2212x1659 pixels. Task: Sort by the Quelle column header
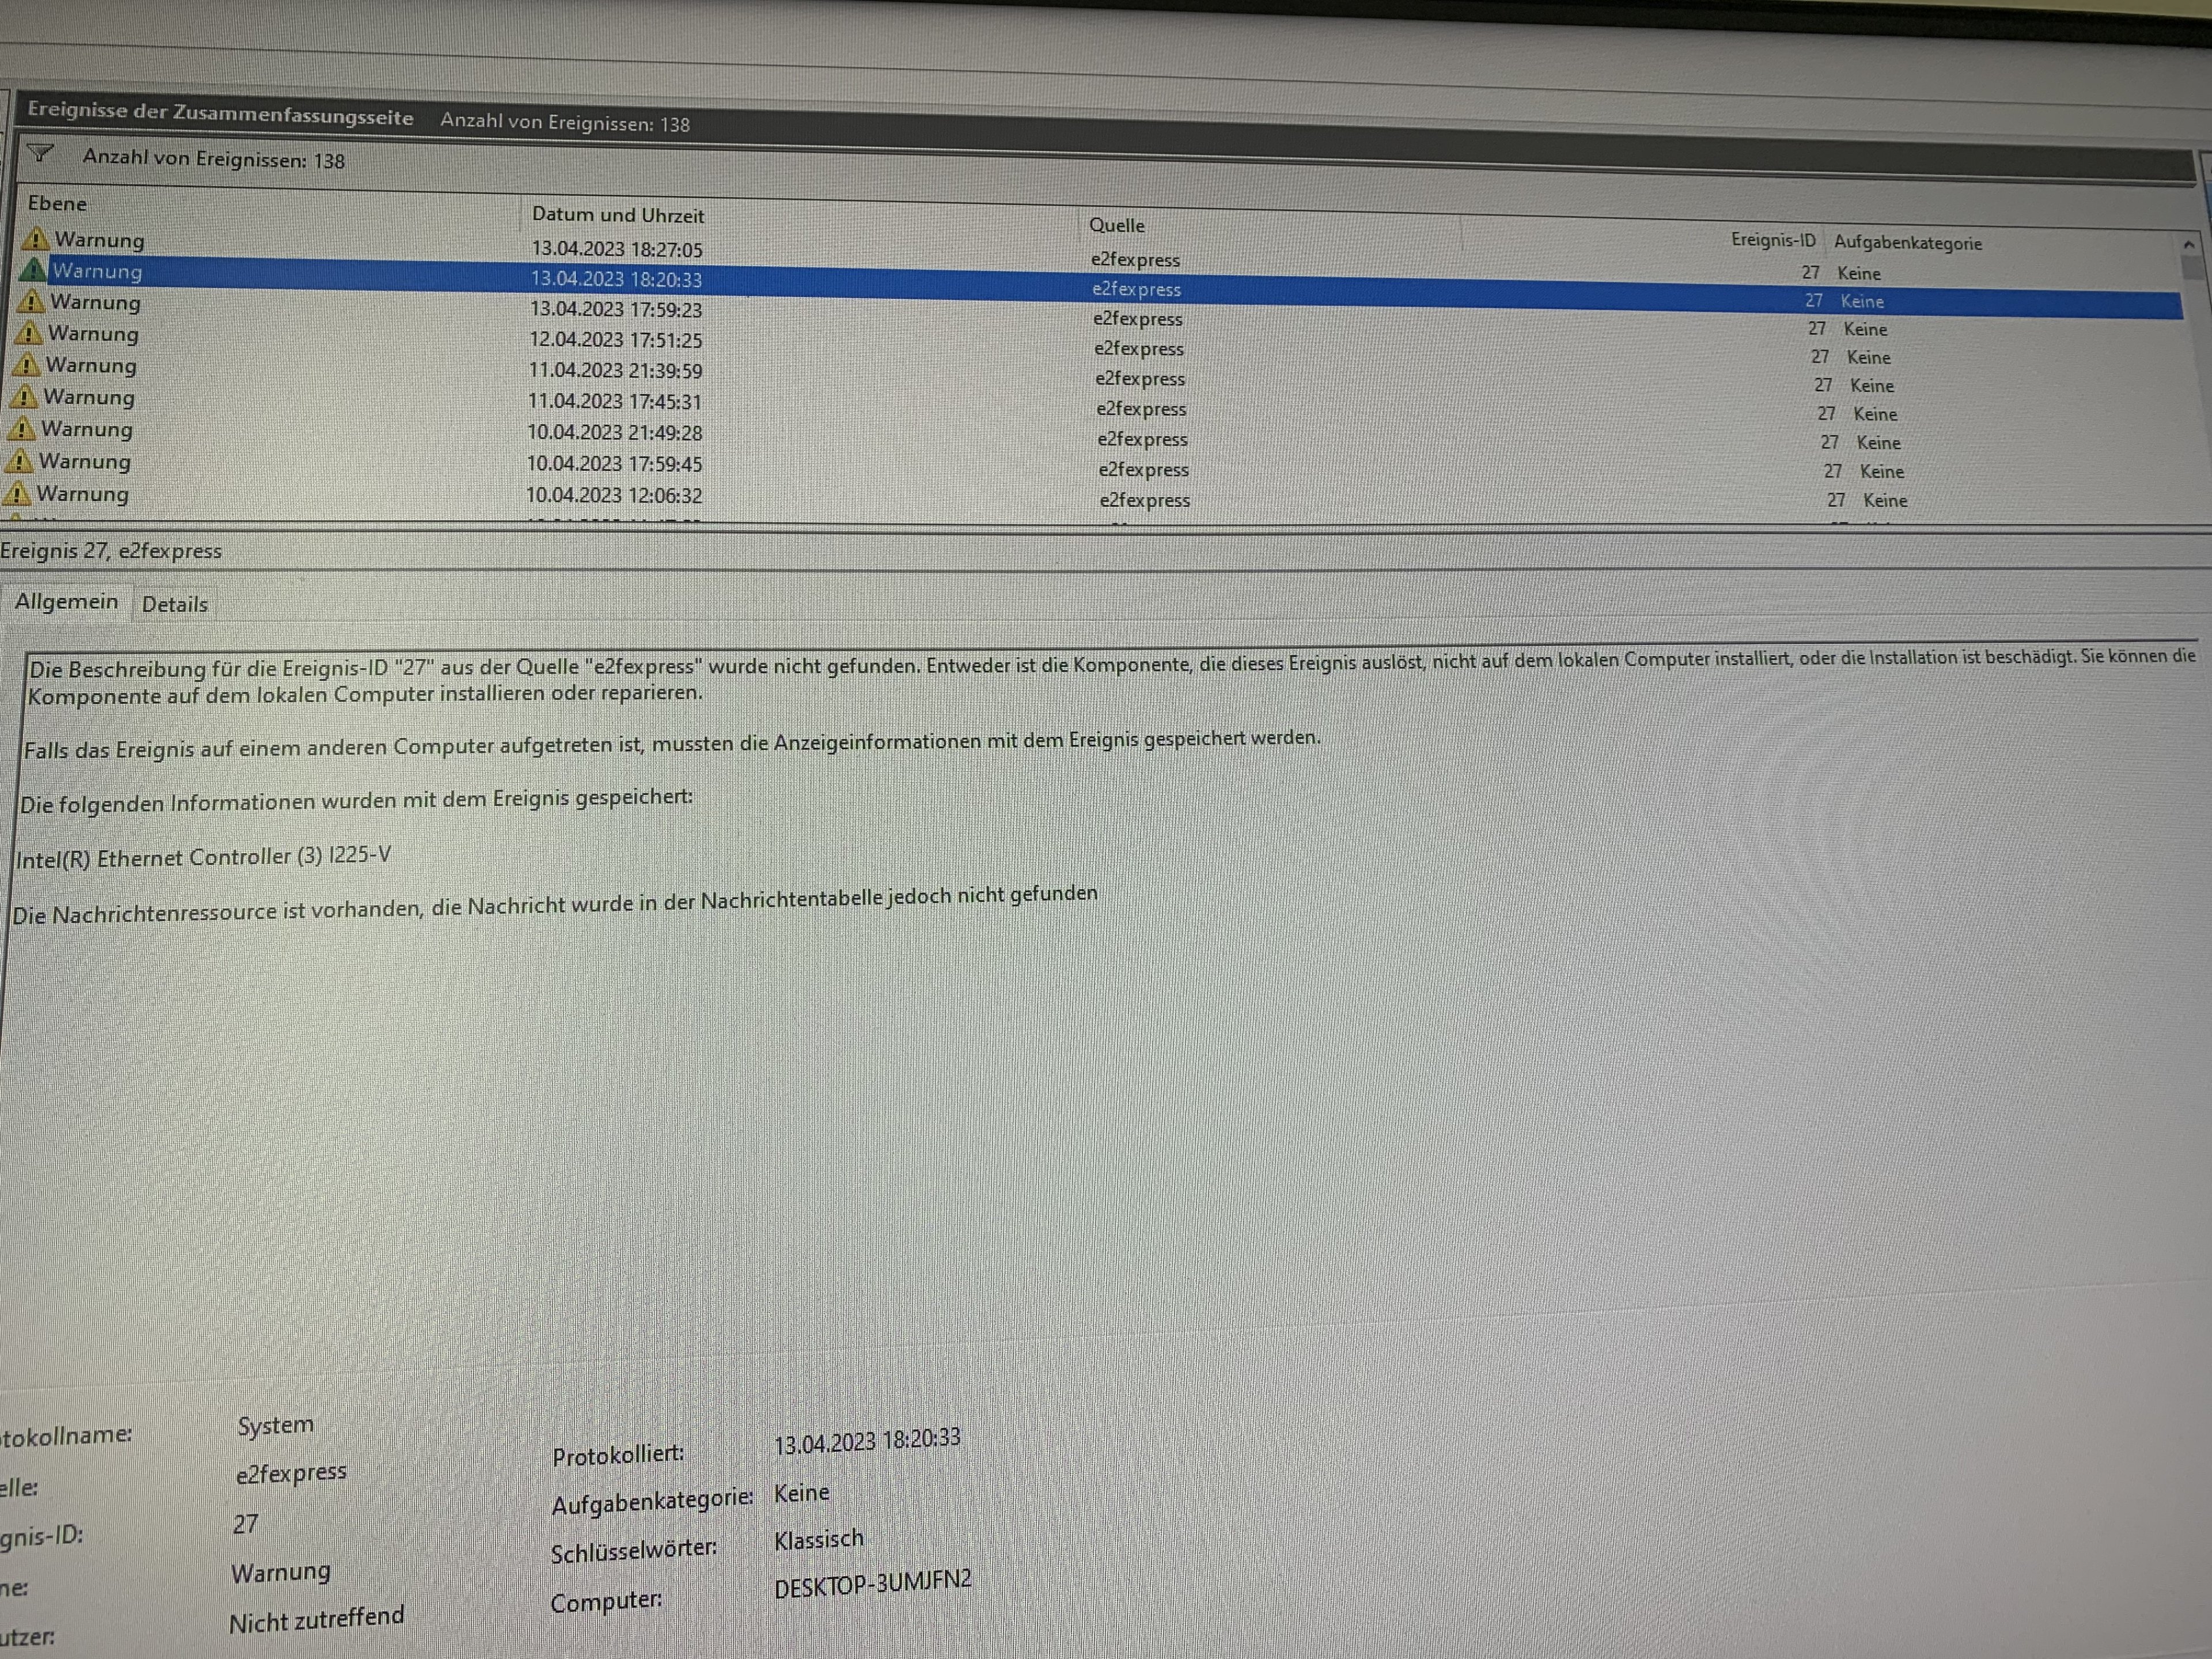1116,226
